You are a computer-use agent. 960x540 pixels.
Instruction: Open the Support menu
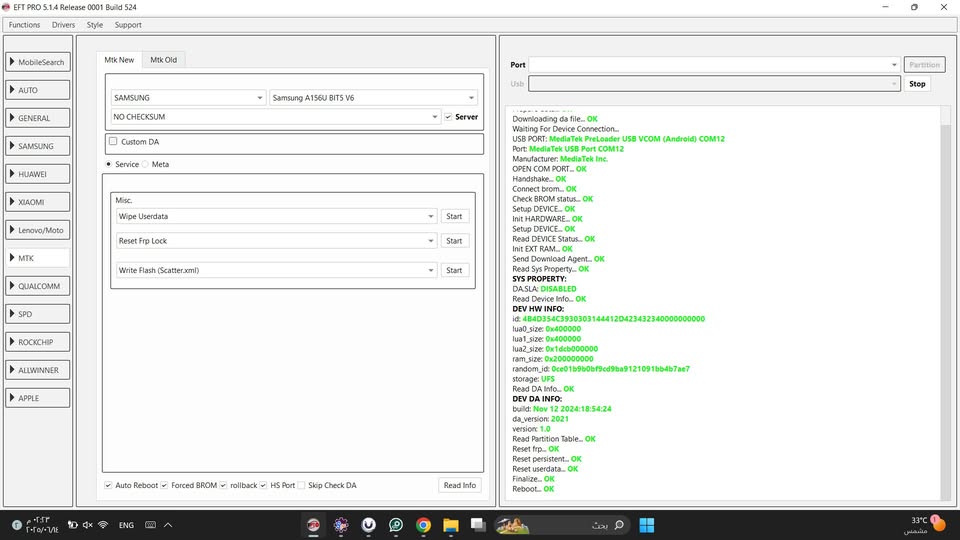pos(128,24)
